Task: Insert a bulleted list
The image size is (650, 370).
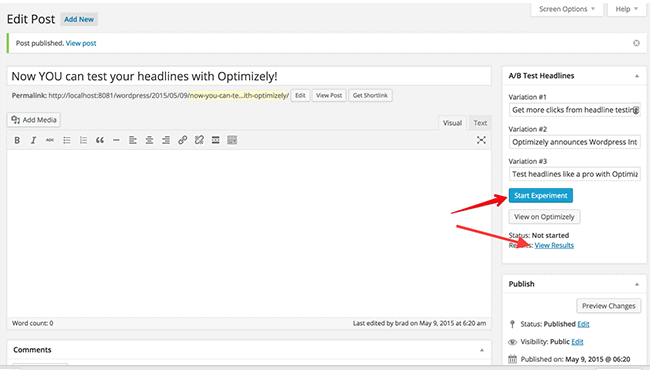Action: [67, 140]
